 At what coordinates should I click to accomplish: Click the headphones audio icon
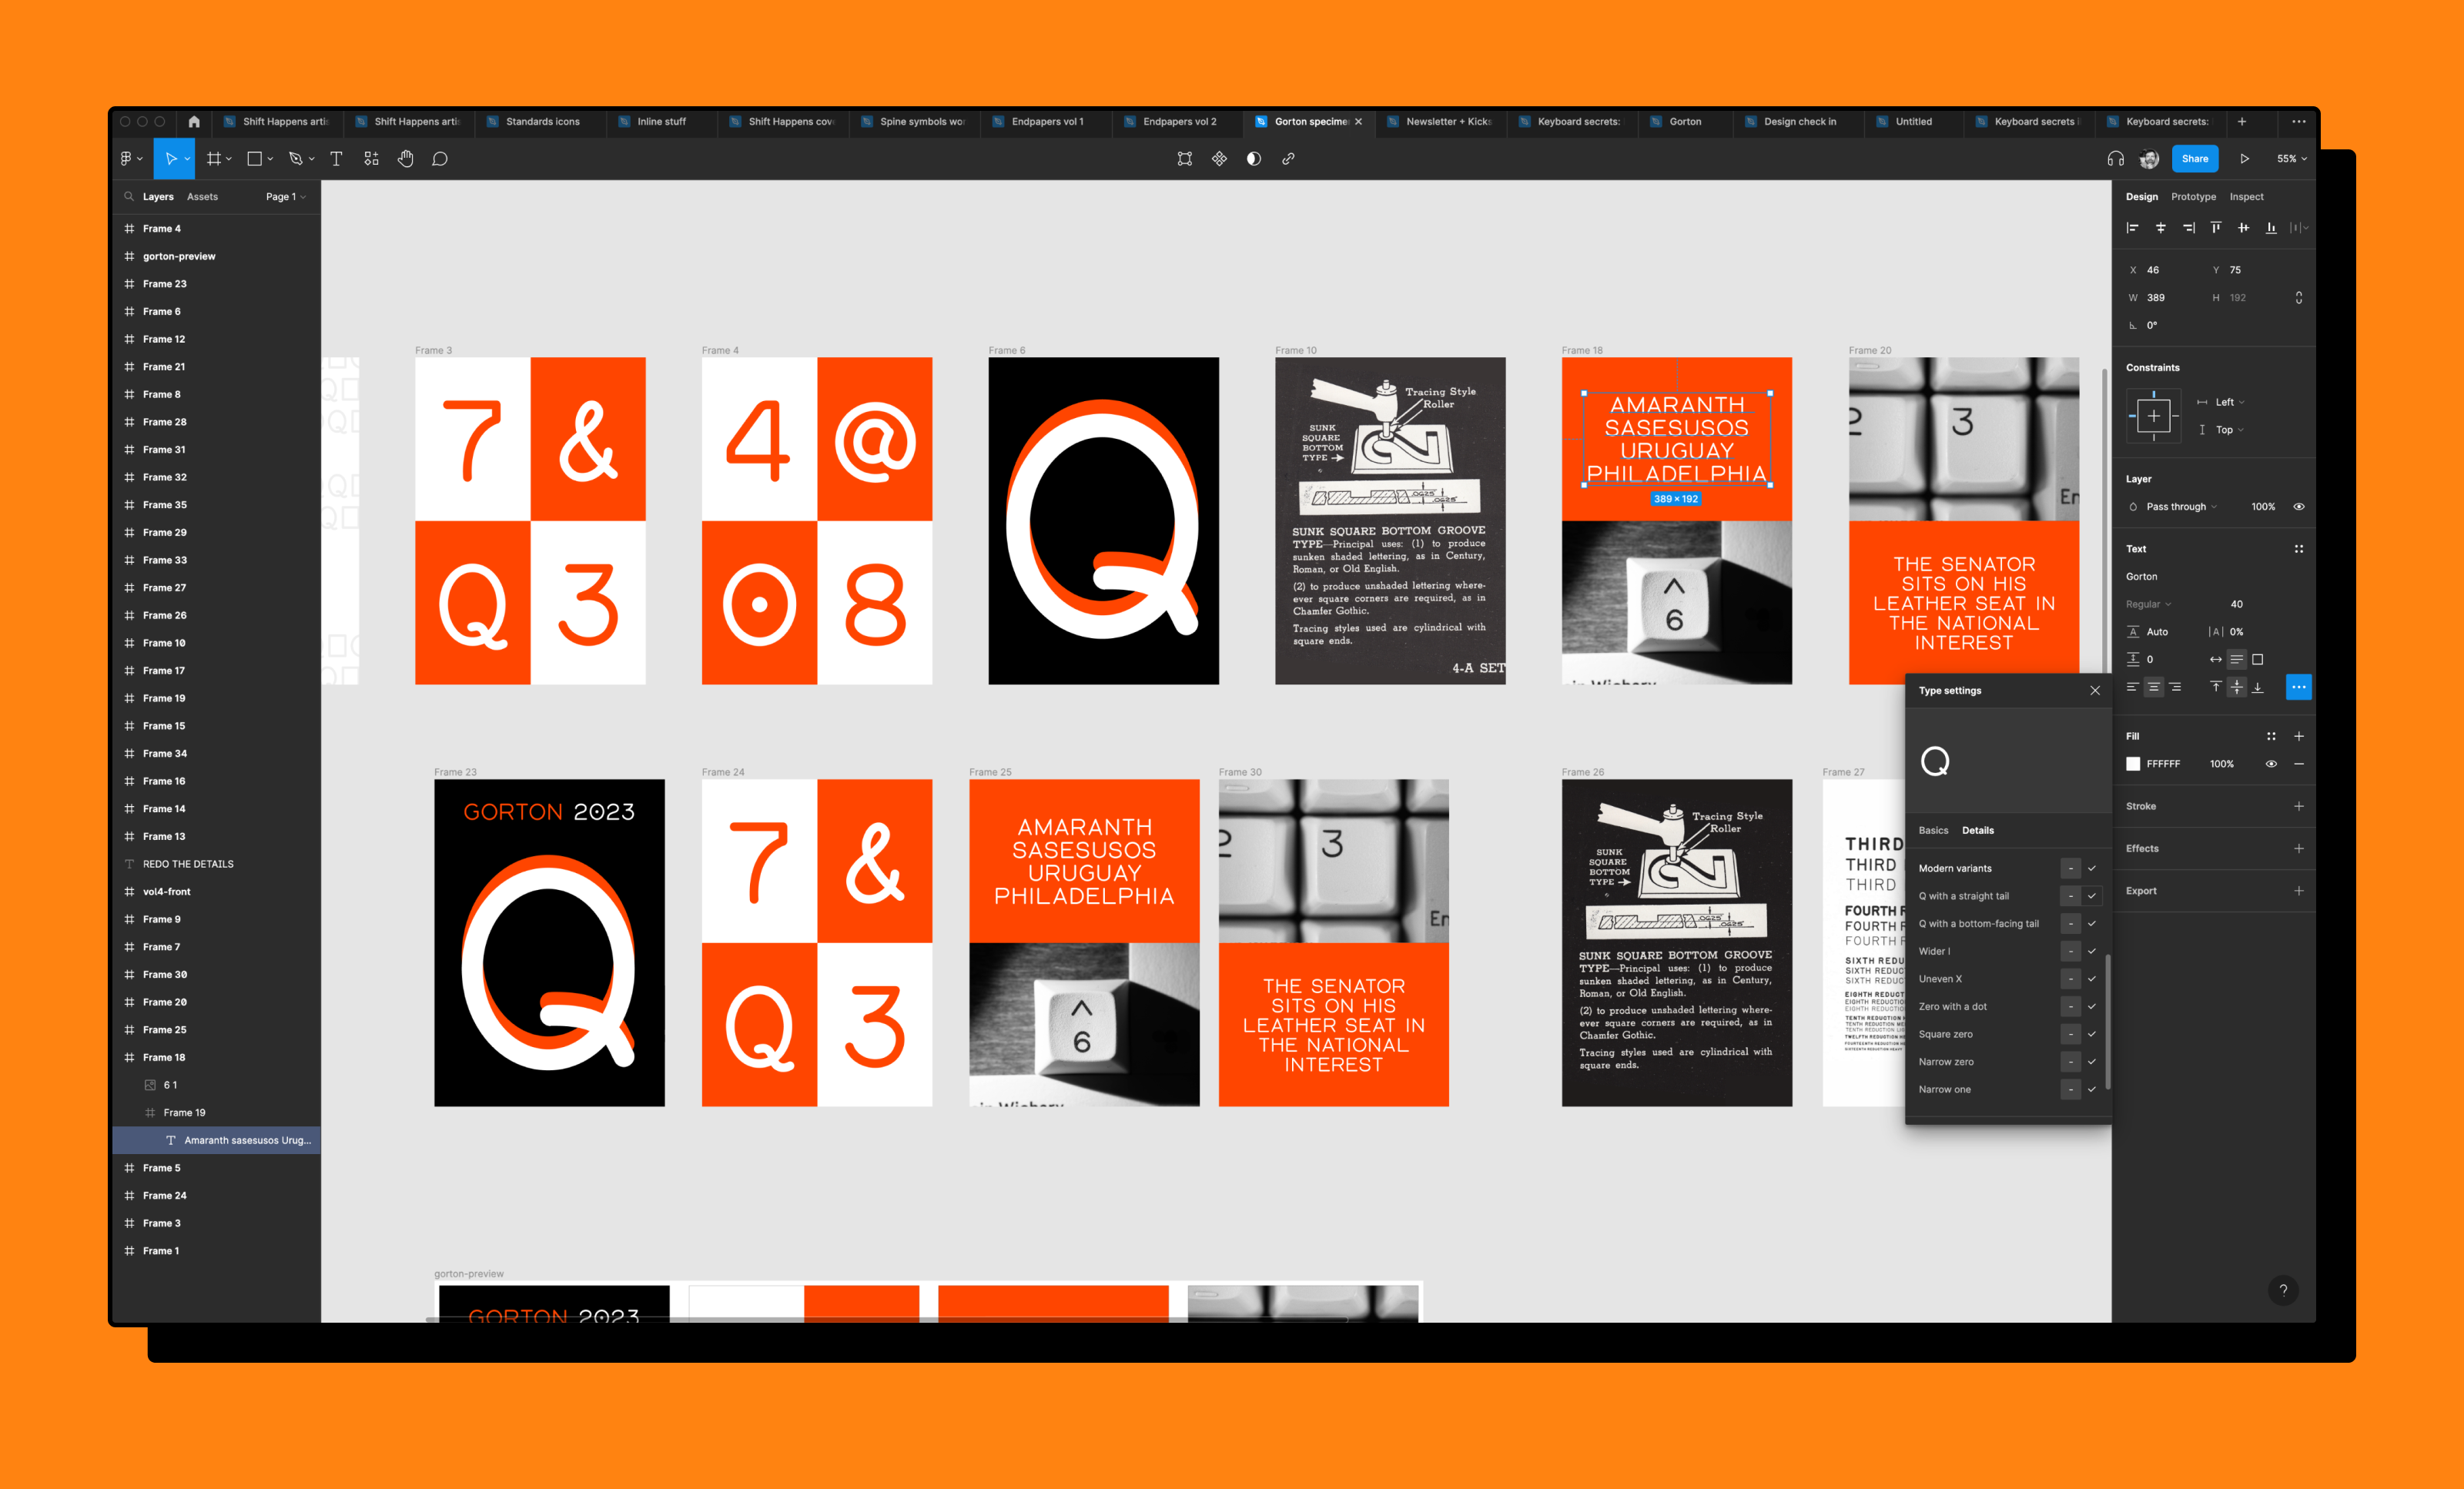2115,159
